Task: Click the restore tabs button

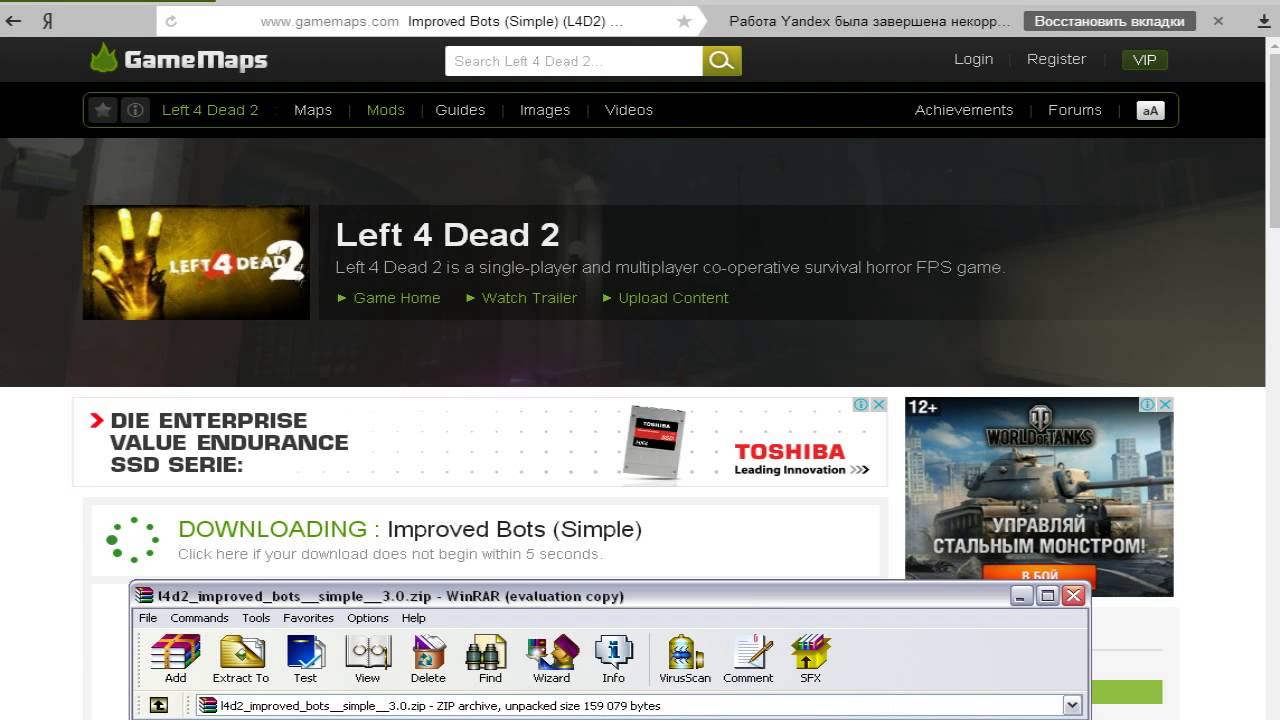Action: 1109,21
